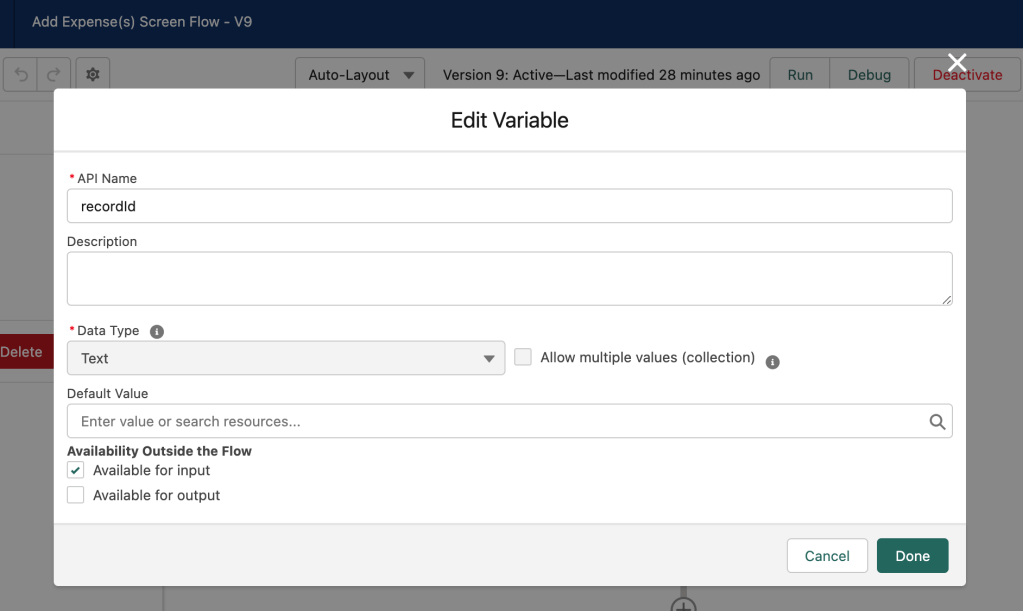Click the add element plus icon on canvas

pos(683,605)
